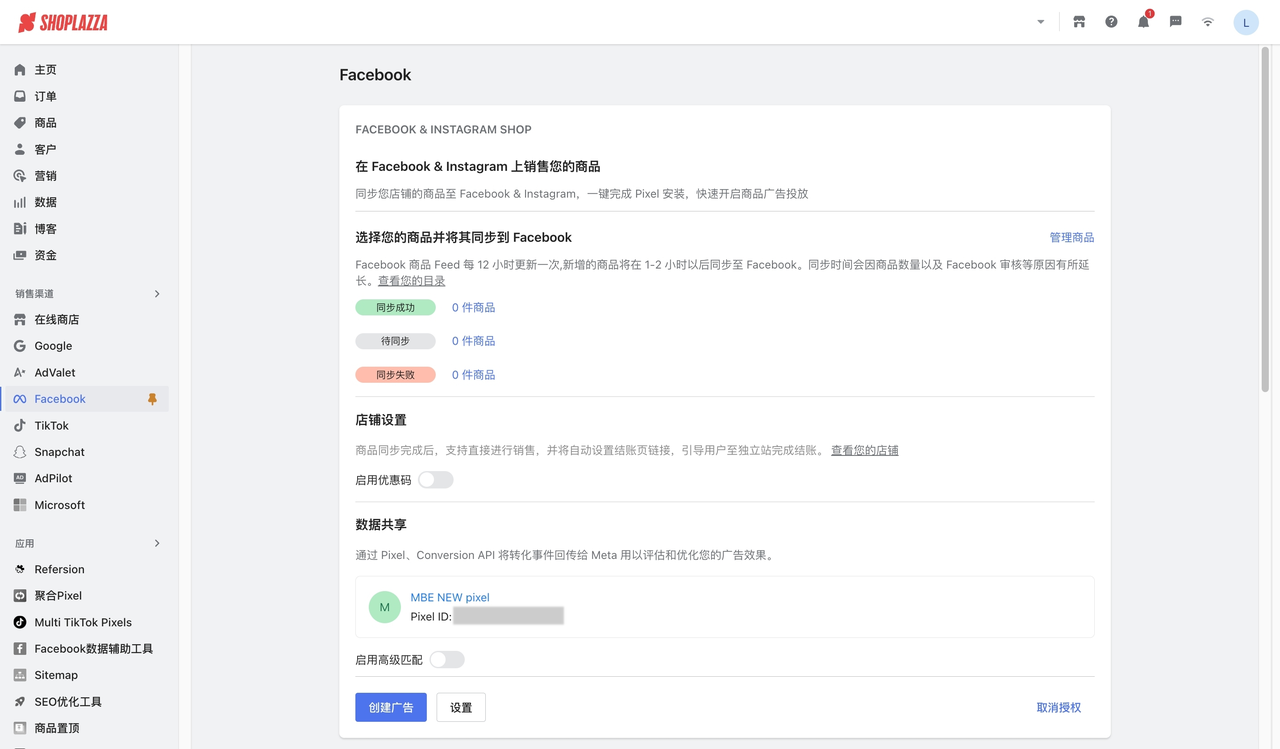
Task: Collapse the 销售渠道 section chevron
Action: point(156,293)
